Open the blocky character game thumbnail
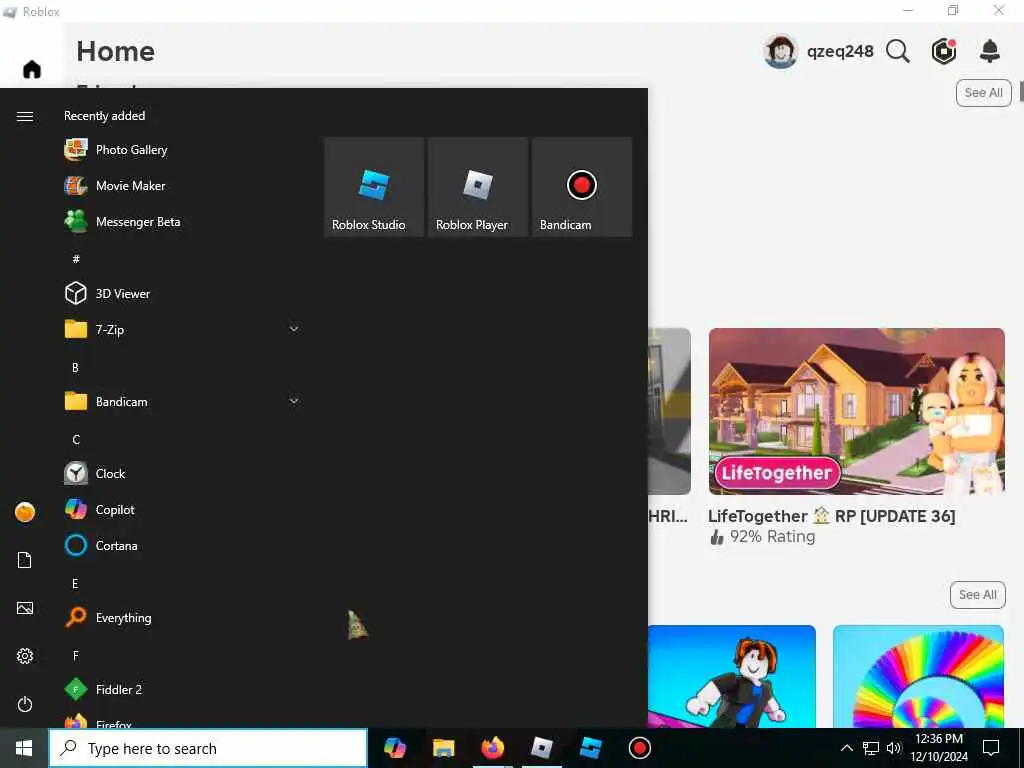Viewport: 1024px width, 768px height. [731, 677]
